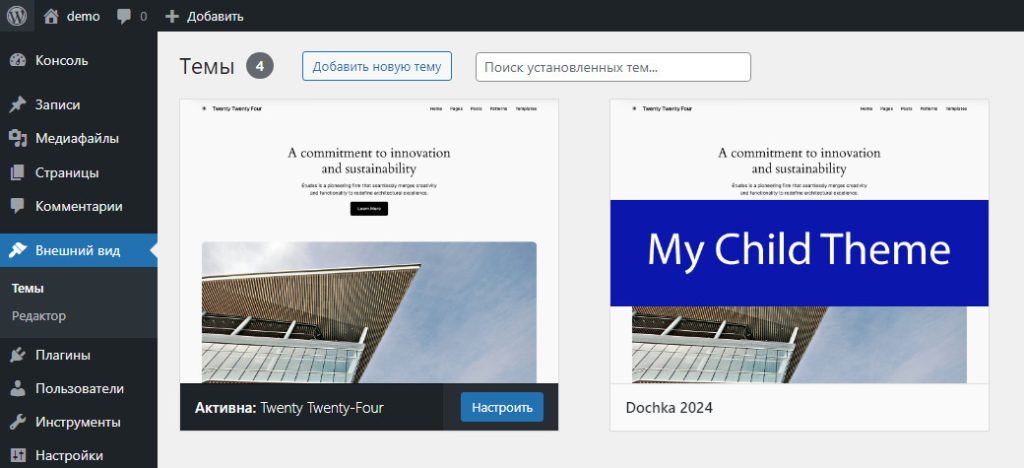Go to Пользователи section
The width and height of the screenshot is (1024, 468).
click(78, 389)
